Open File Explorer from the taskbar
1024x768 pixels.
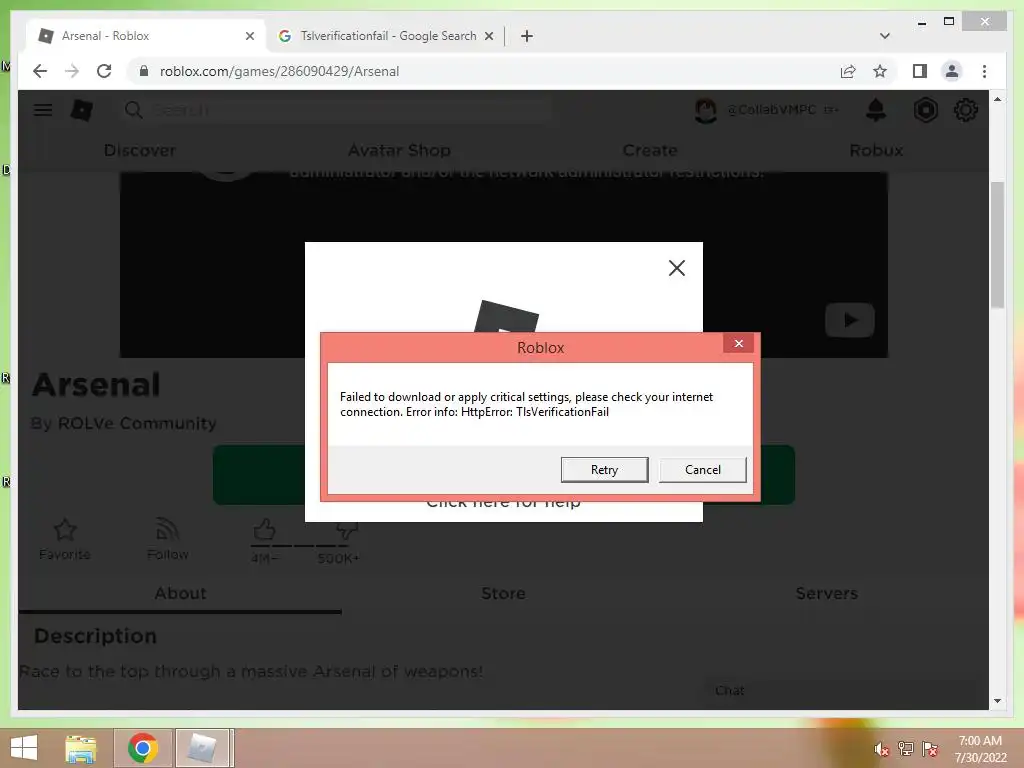coord(81,748)
